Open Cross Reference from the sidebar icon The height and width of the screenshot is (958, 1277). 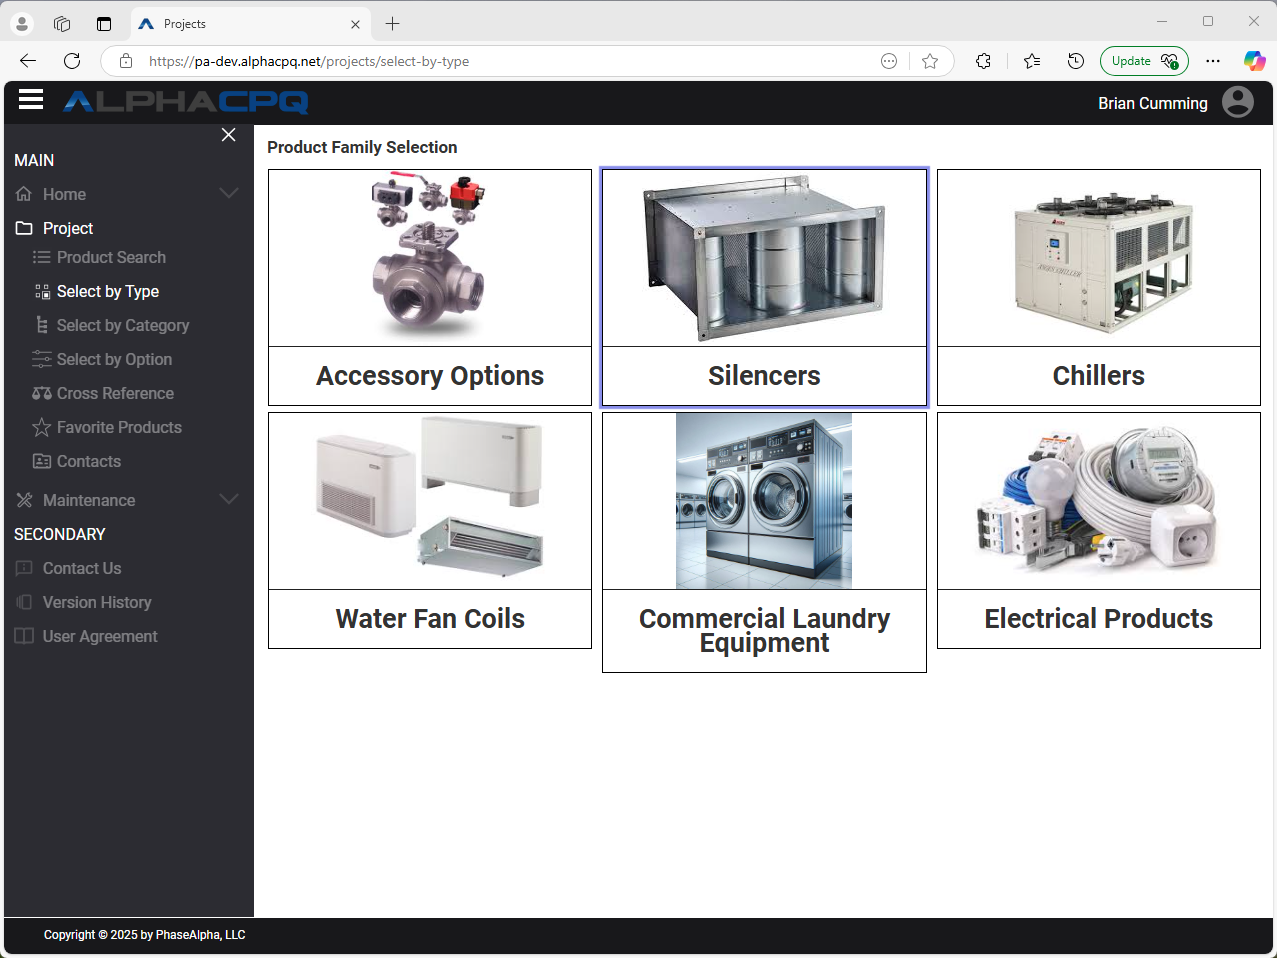pos(42,393)
